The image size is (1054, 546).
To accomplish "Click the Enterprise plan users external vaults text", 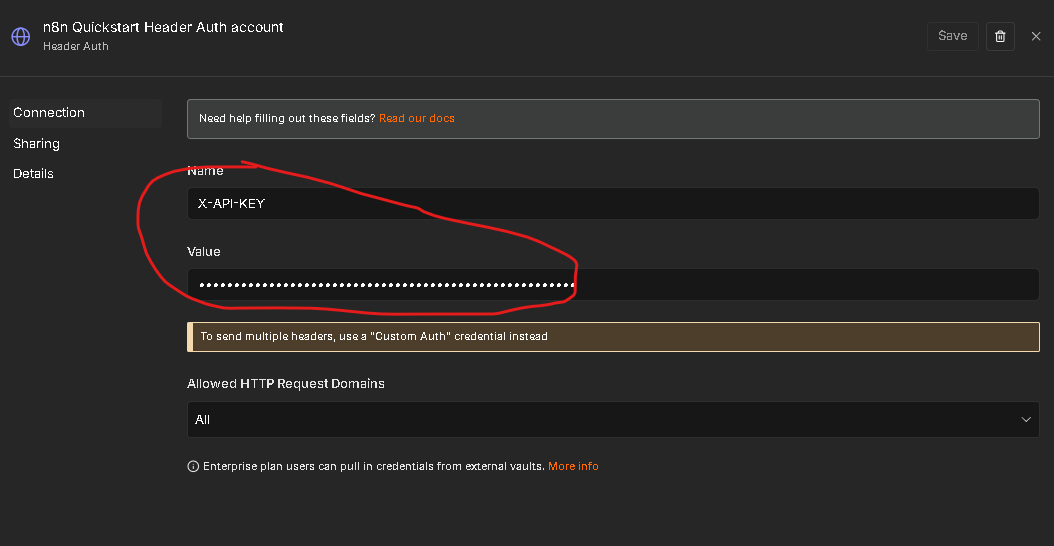I will tap(374, 466).
